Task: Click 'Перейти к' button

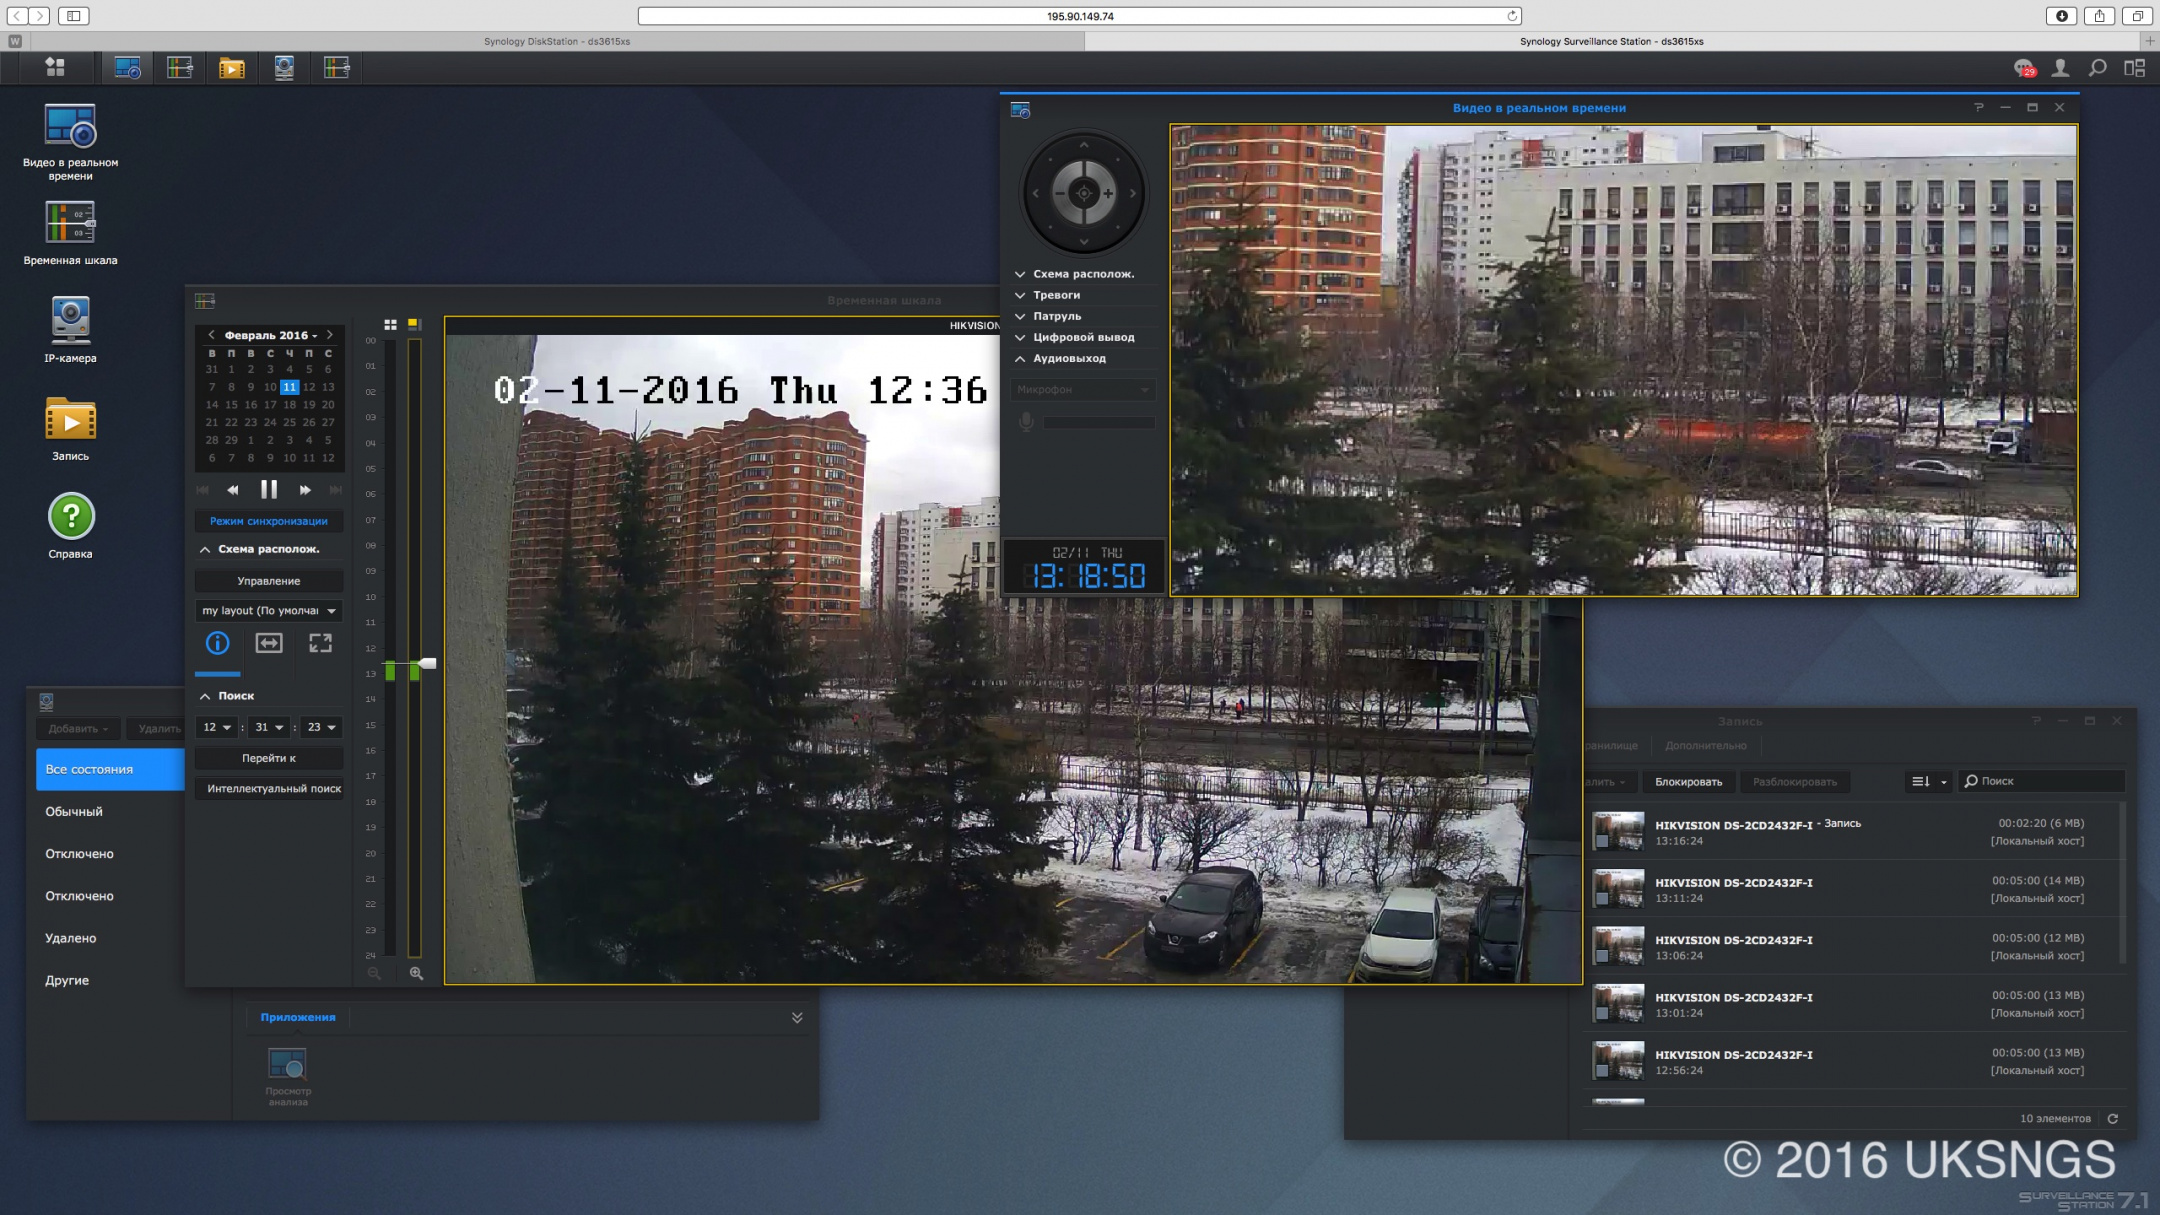Action: pyautogui.click(x=268, y=758)
